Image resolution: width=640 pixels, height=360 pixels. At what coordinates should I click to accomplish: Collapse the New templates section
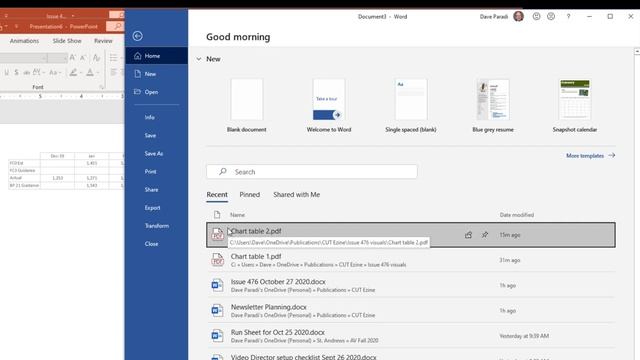coord(199,59)
